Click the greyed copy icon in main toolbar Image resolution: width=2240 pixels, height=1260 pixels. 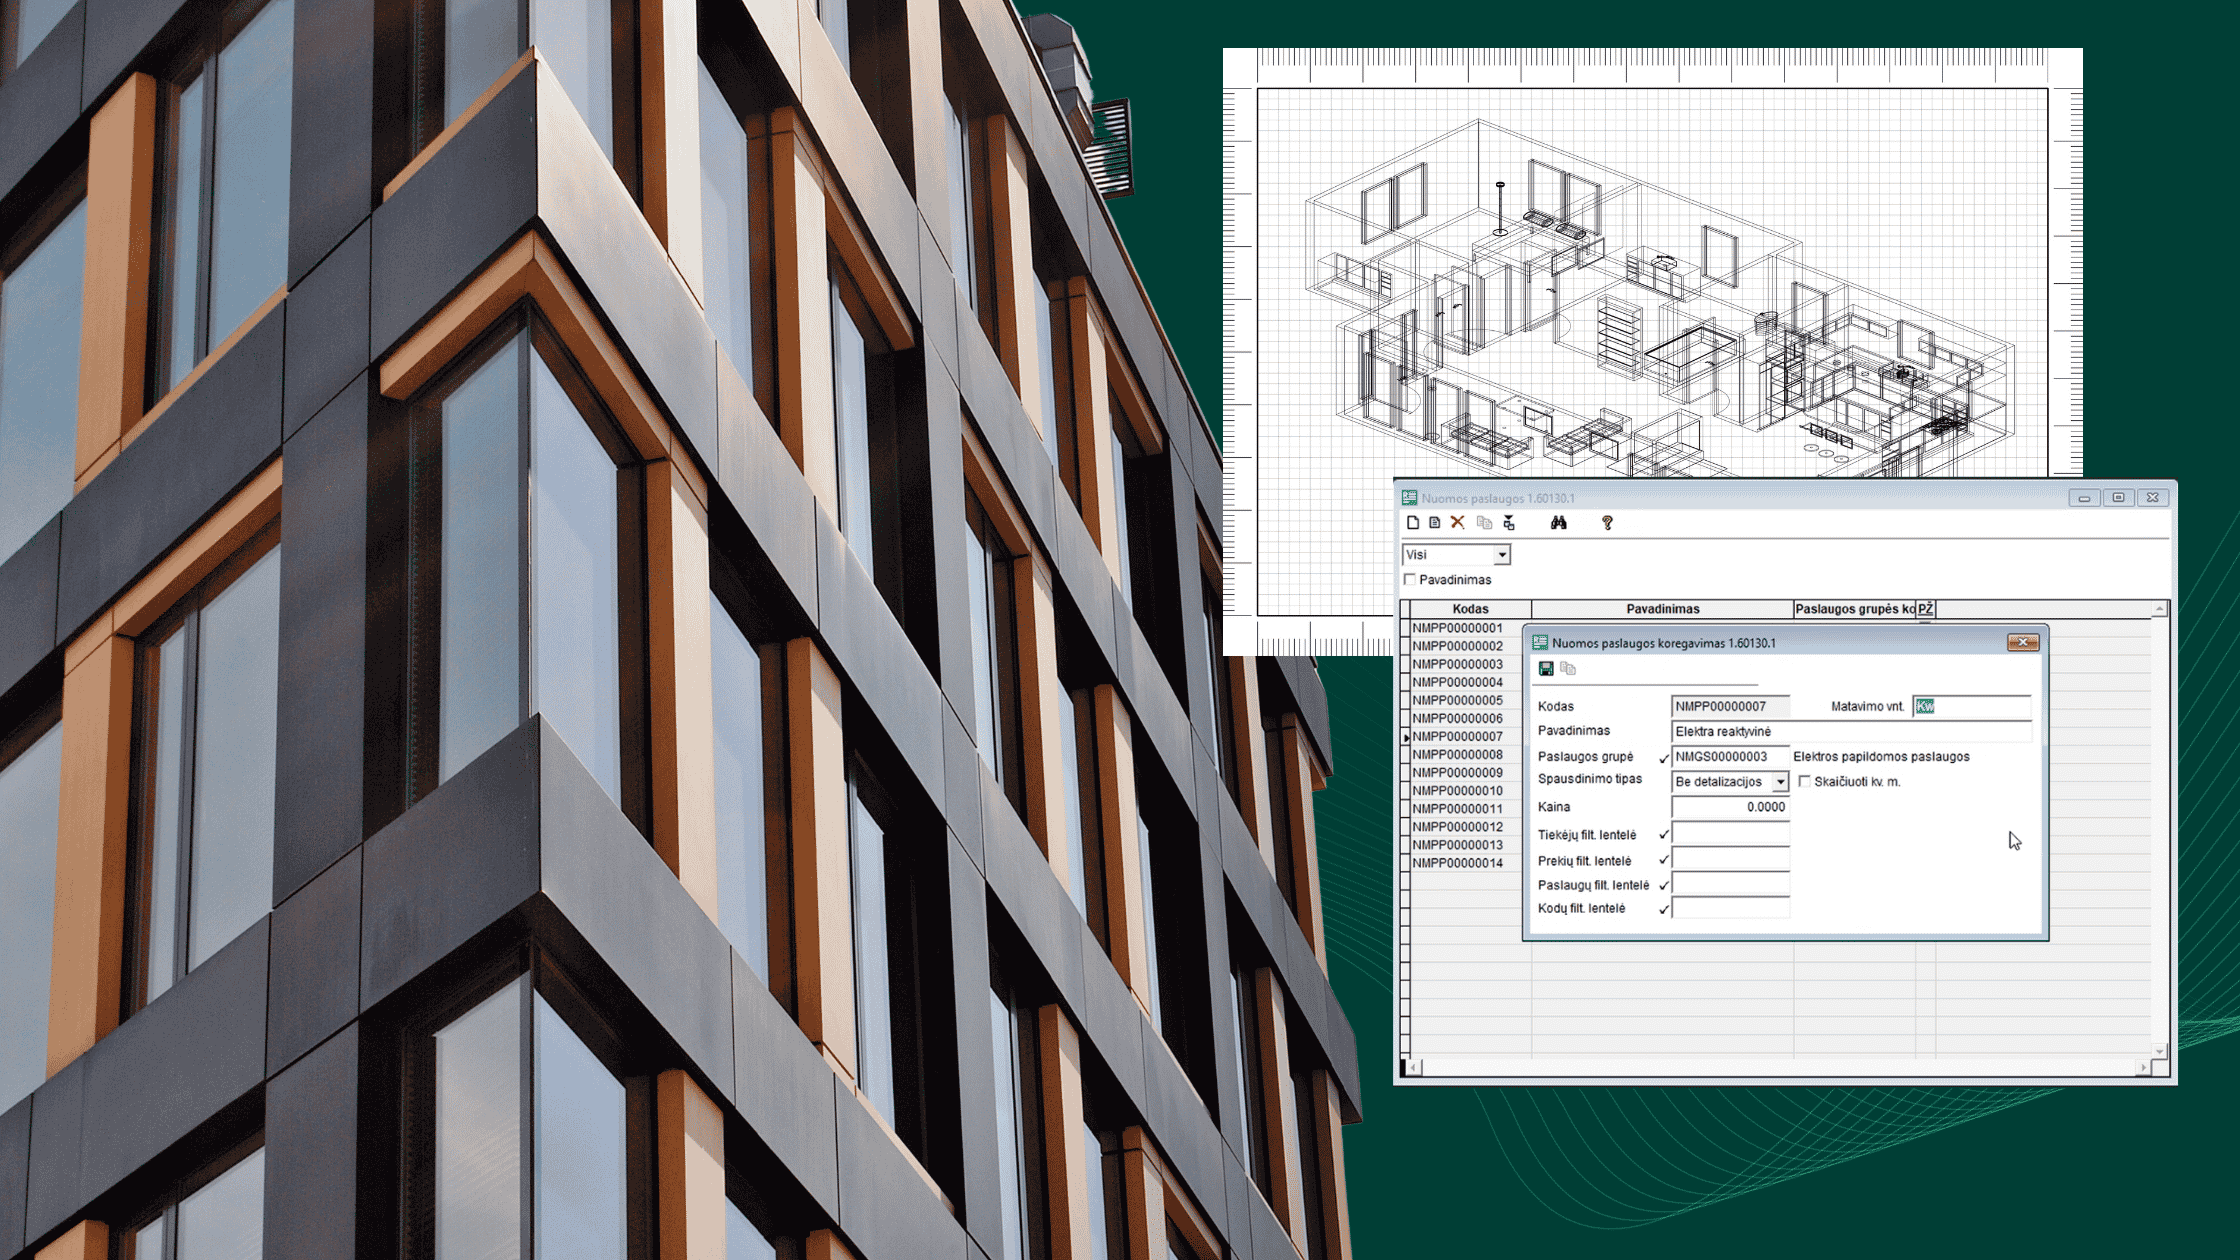point(1484,523)
